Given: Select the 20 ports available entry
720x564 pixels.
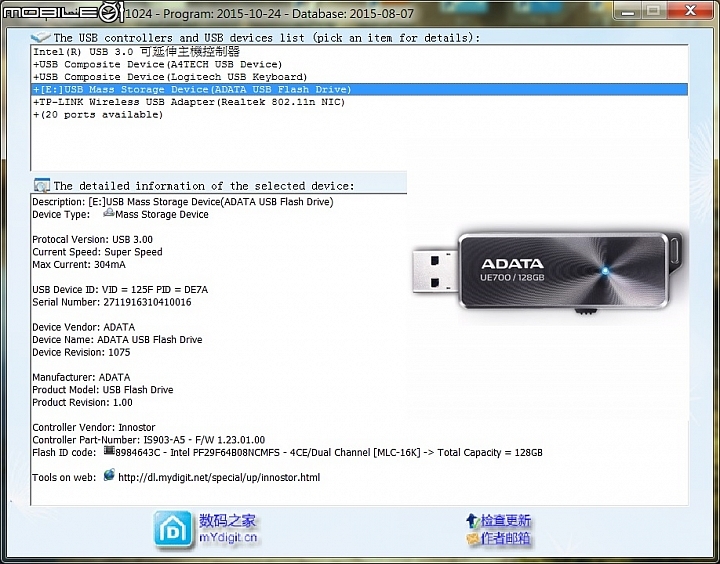Looking at the screenshot, I should click(x=360, y=114).
